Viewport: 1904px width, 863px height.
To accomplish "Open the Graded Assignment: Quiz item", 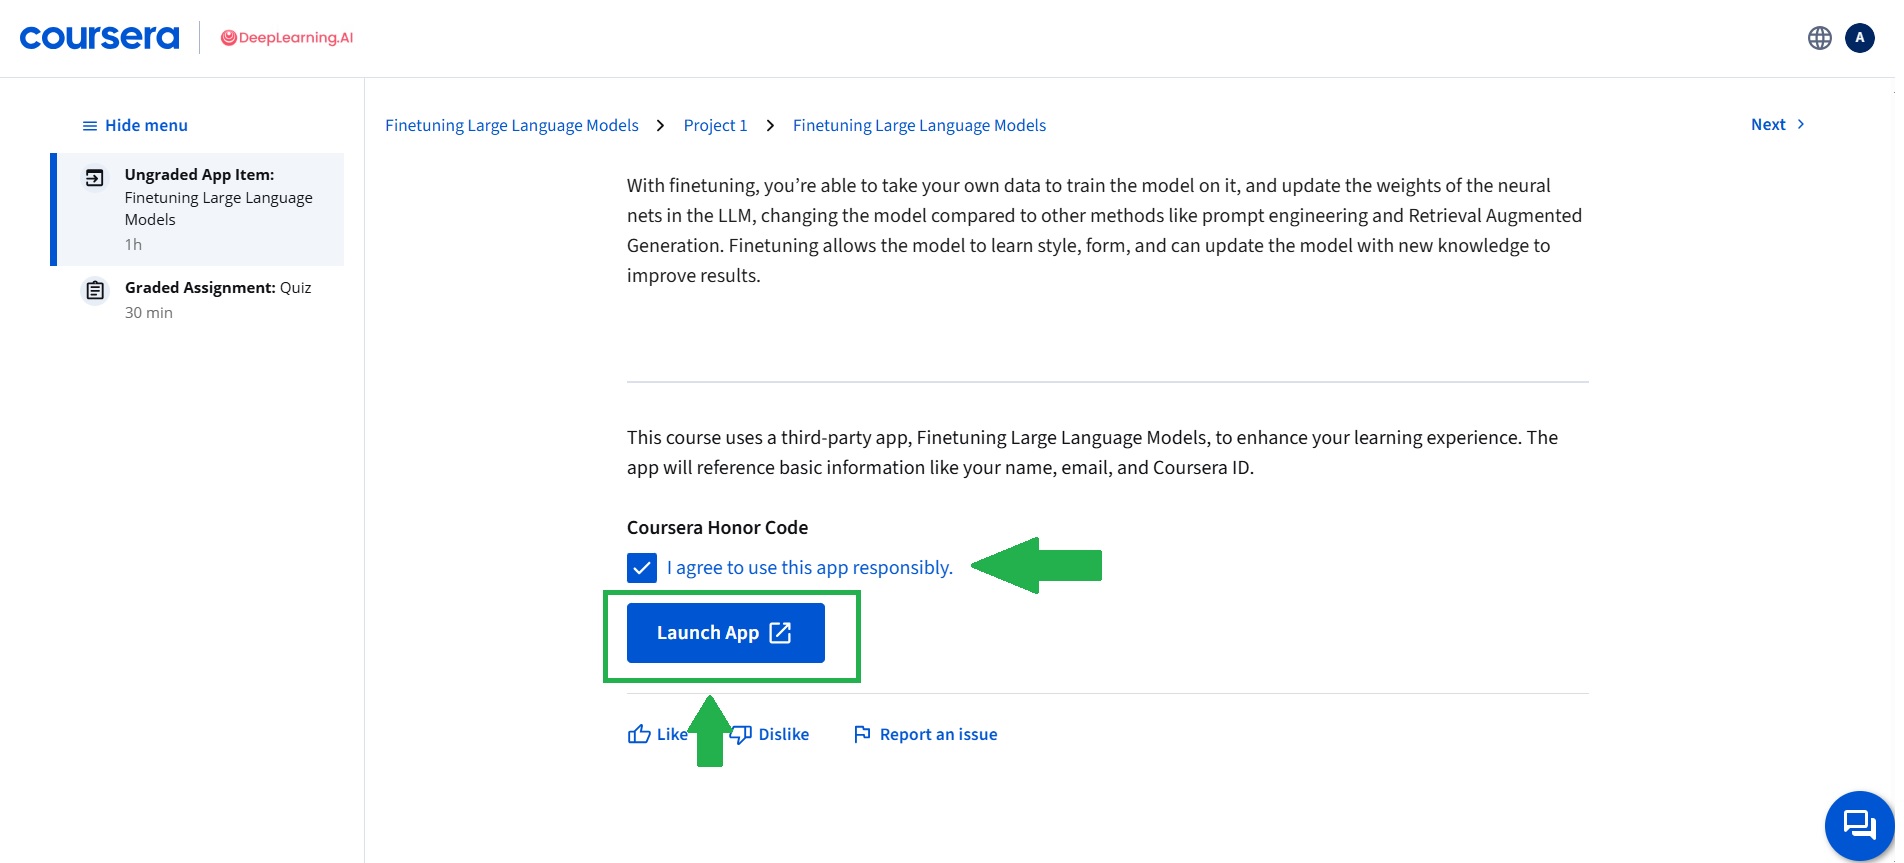I will click(217, 298).
